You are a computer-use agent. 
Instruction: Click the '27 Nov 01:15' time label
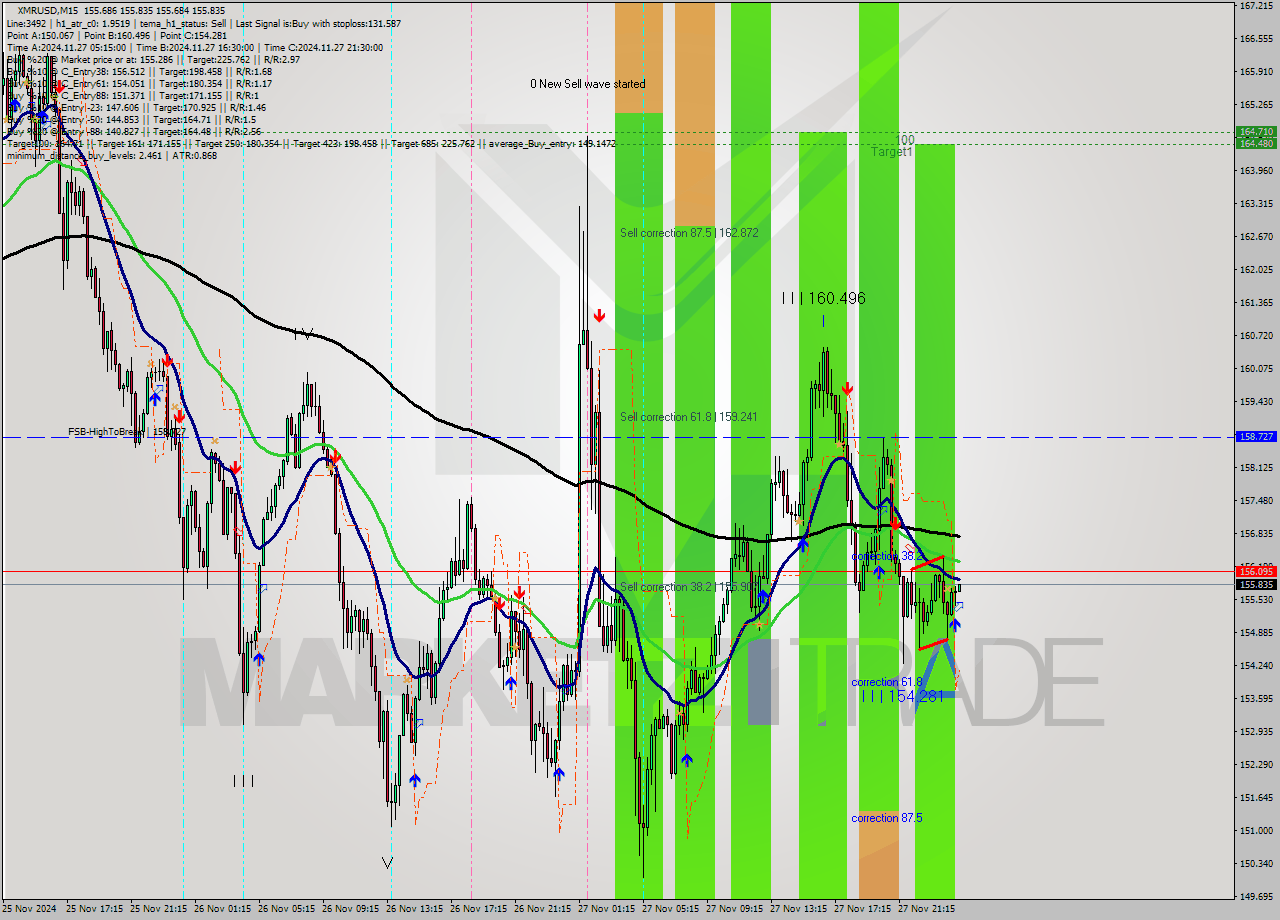click(607, 910)
